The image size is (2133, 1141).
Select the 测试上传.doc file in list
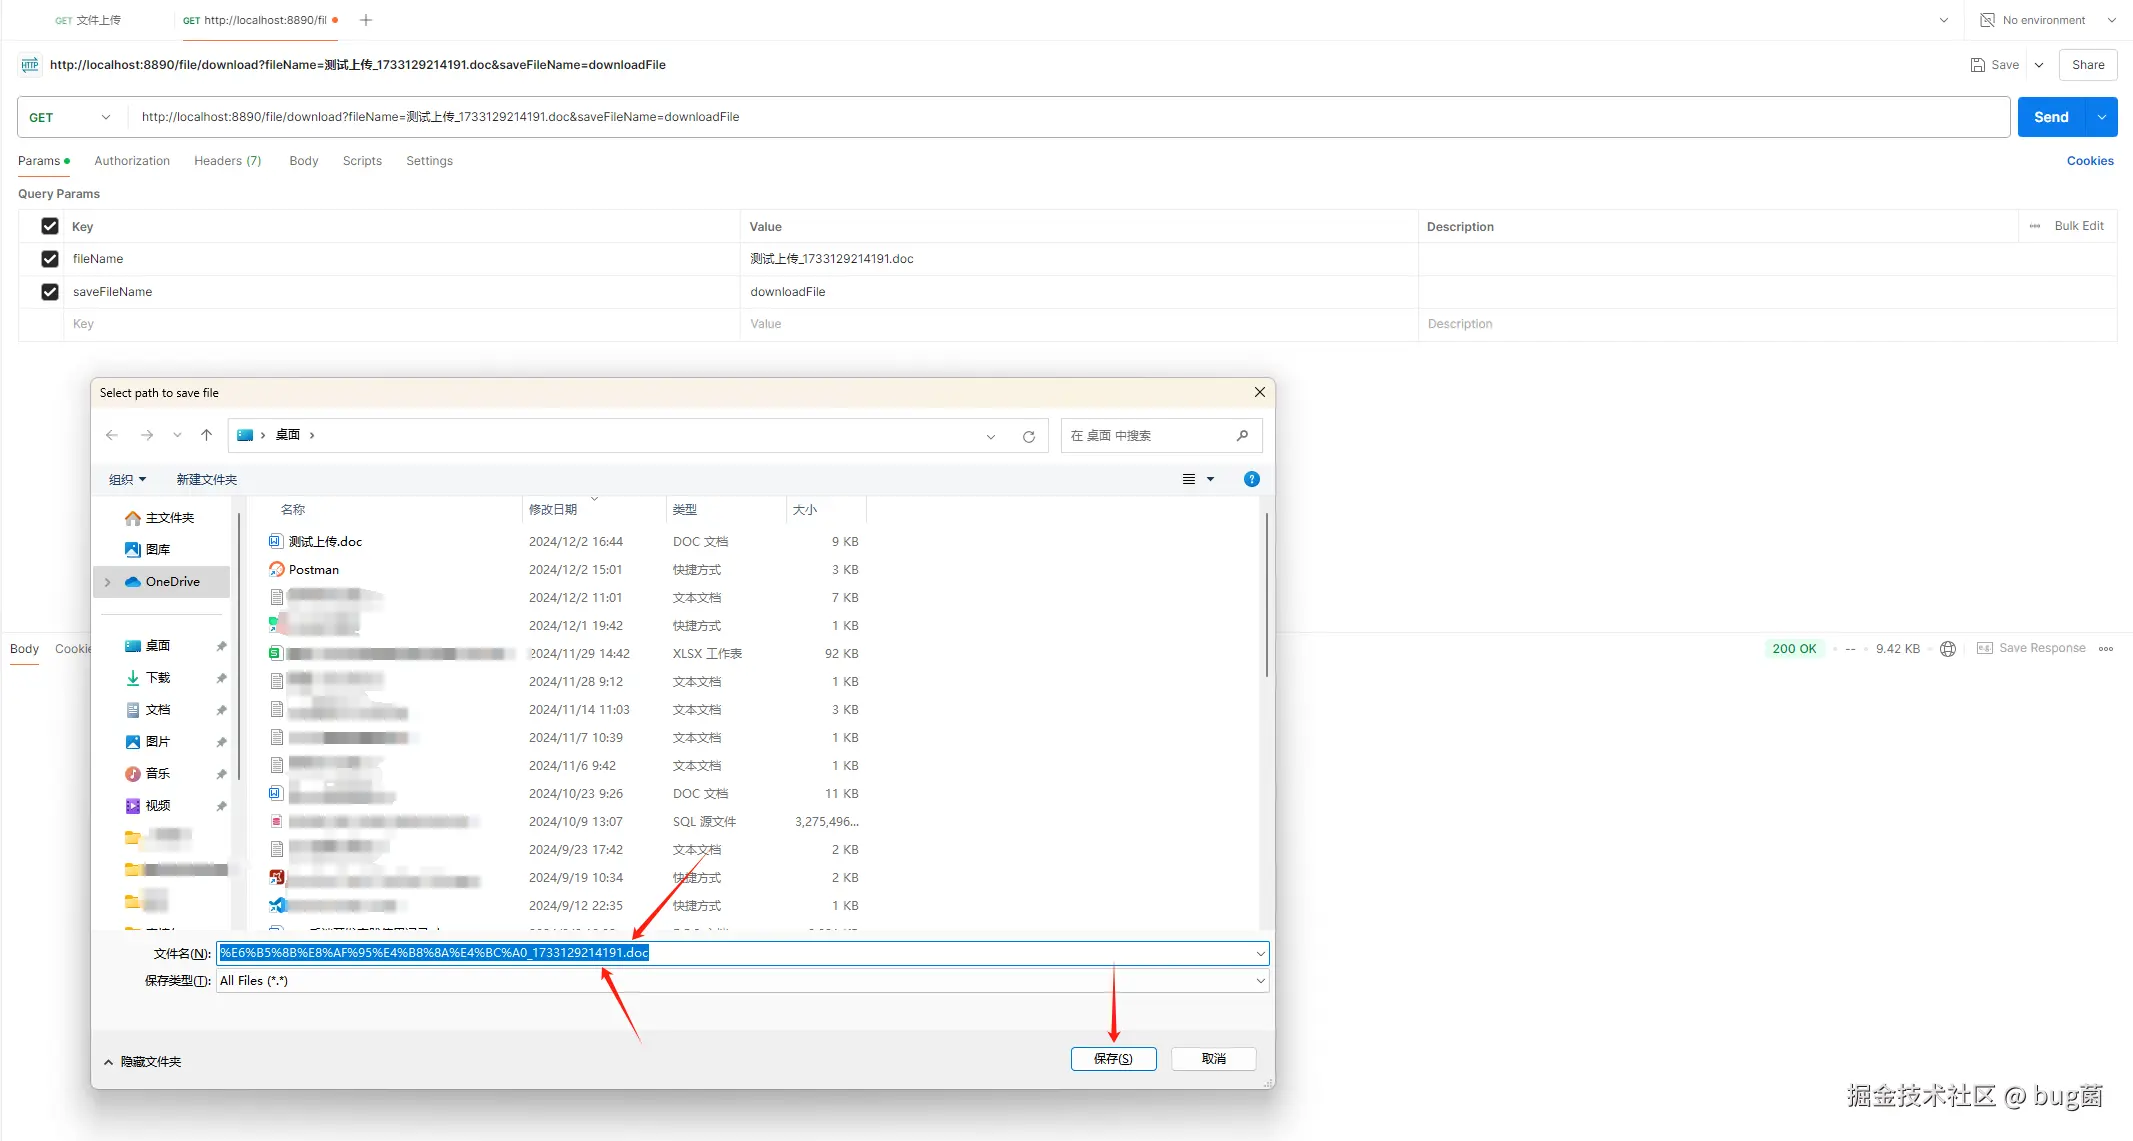(x=325, y=542)
